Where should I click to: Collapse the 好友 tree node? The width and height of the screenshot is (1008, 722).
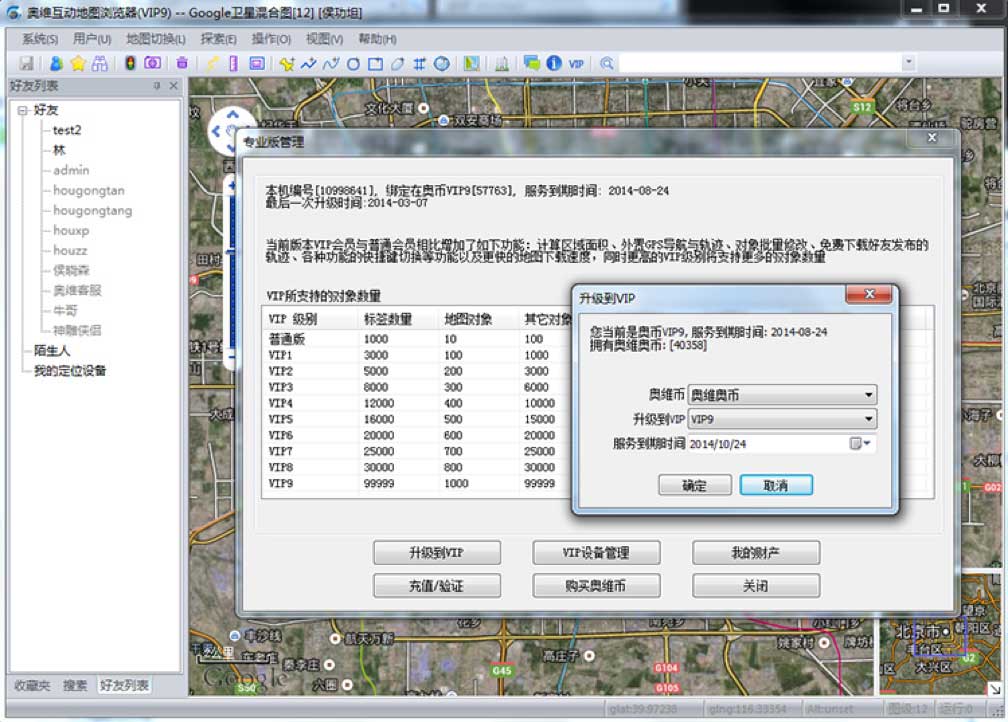23,110
